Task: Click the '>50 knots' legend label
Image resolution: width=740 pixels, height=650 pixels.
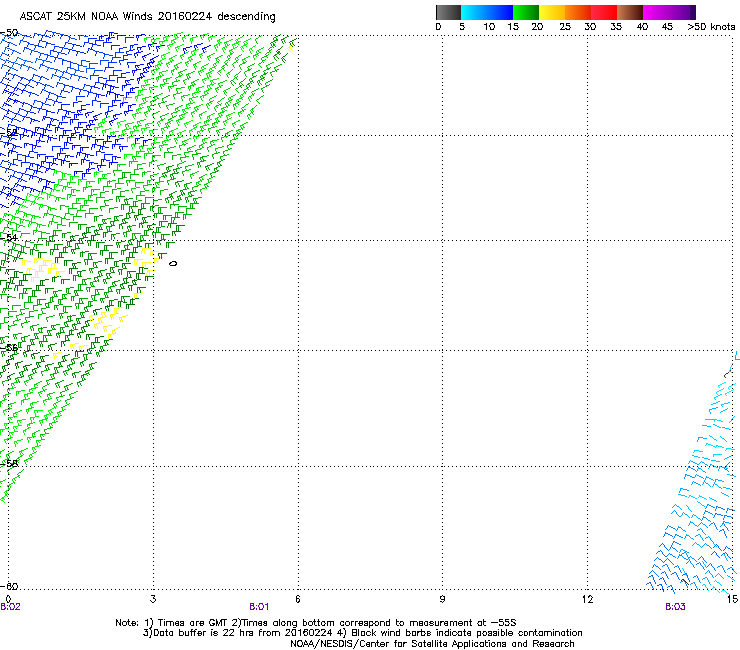Action: pyautogui.click(x=711, y=27)
